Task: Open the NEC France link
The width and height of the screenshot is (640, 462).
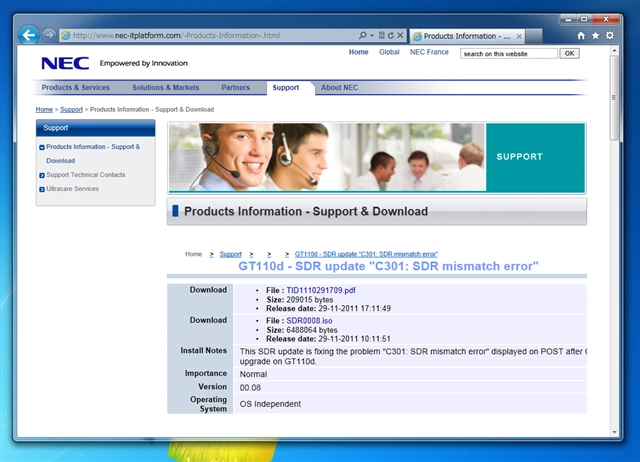Action: tap(429, 52)
